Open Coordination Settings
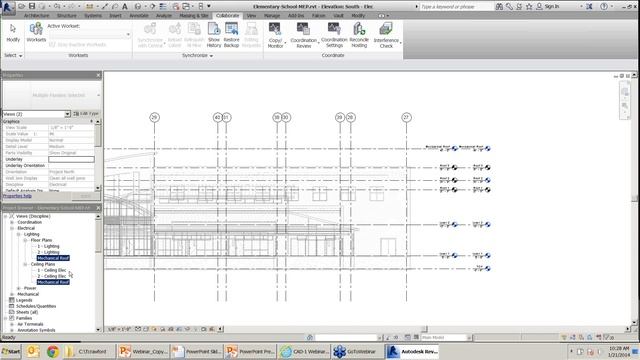 334,35
